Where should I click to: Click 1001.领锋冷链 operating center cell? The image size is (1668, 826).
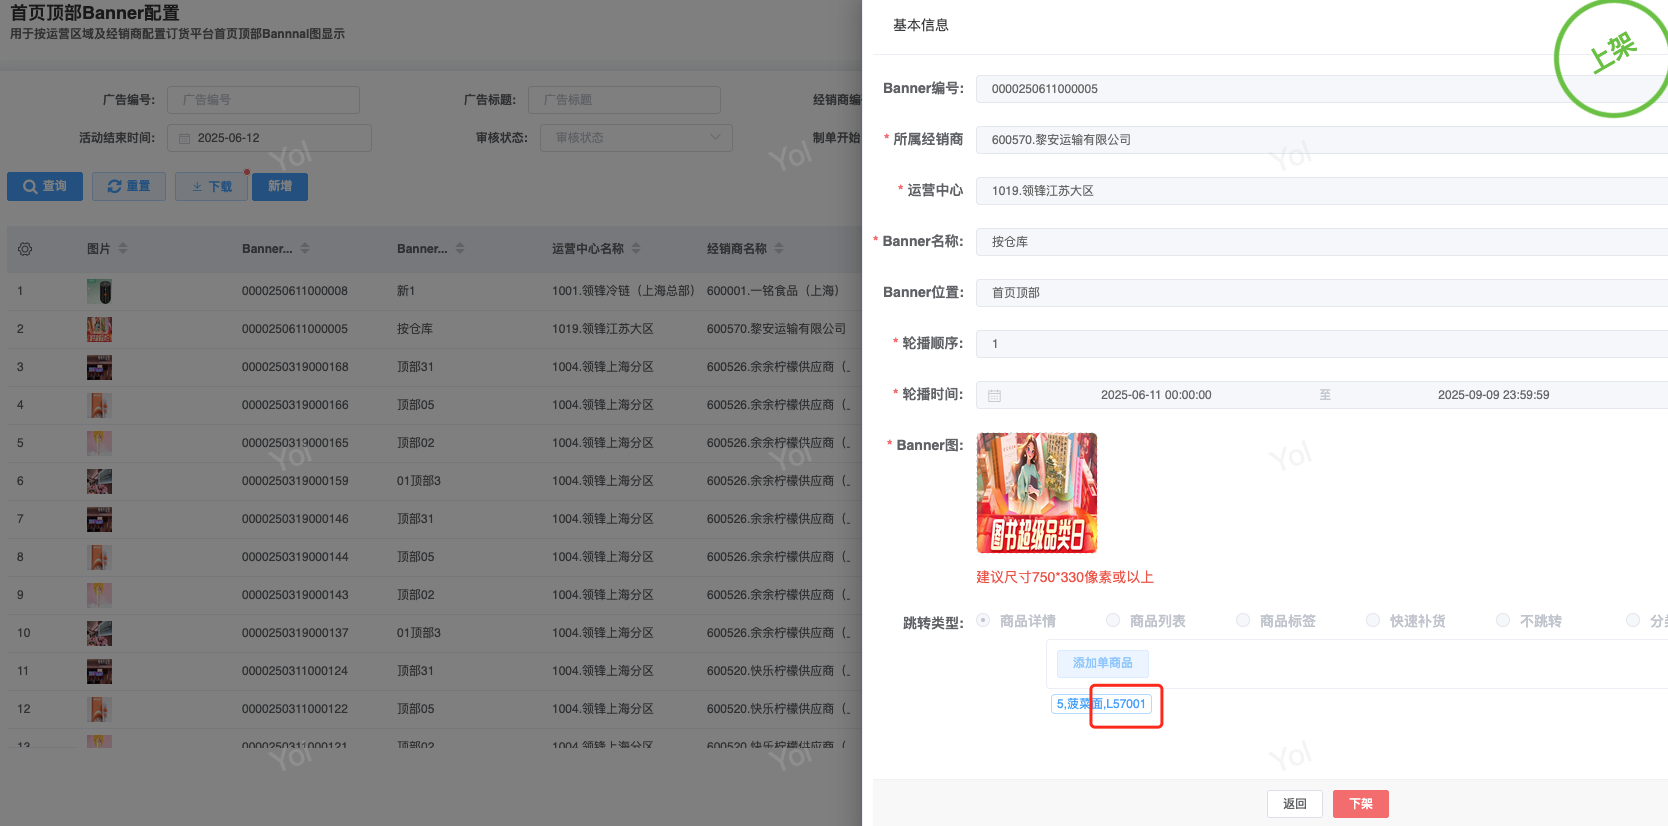click(x=623, y=291)
